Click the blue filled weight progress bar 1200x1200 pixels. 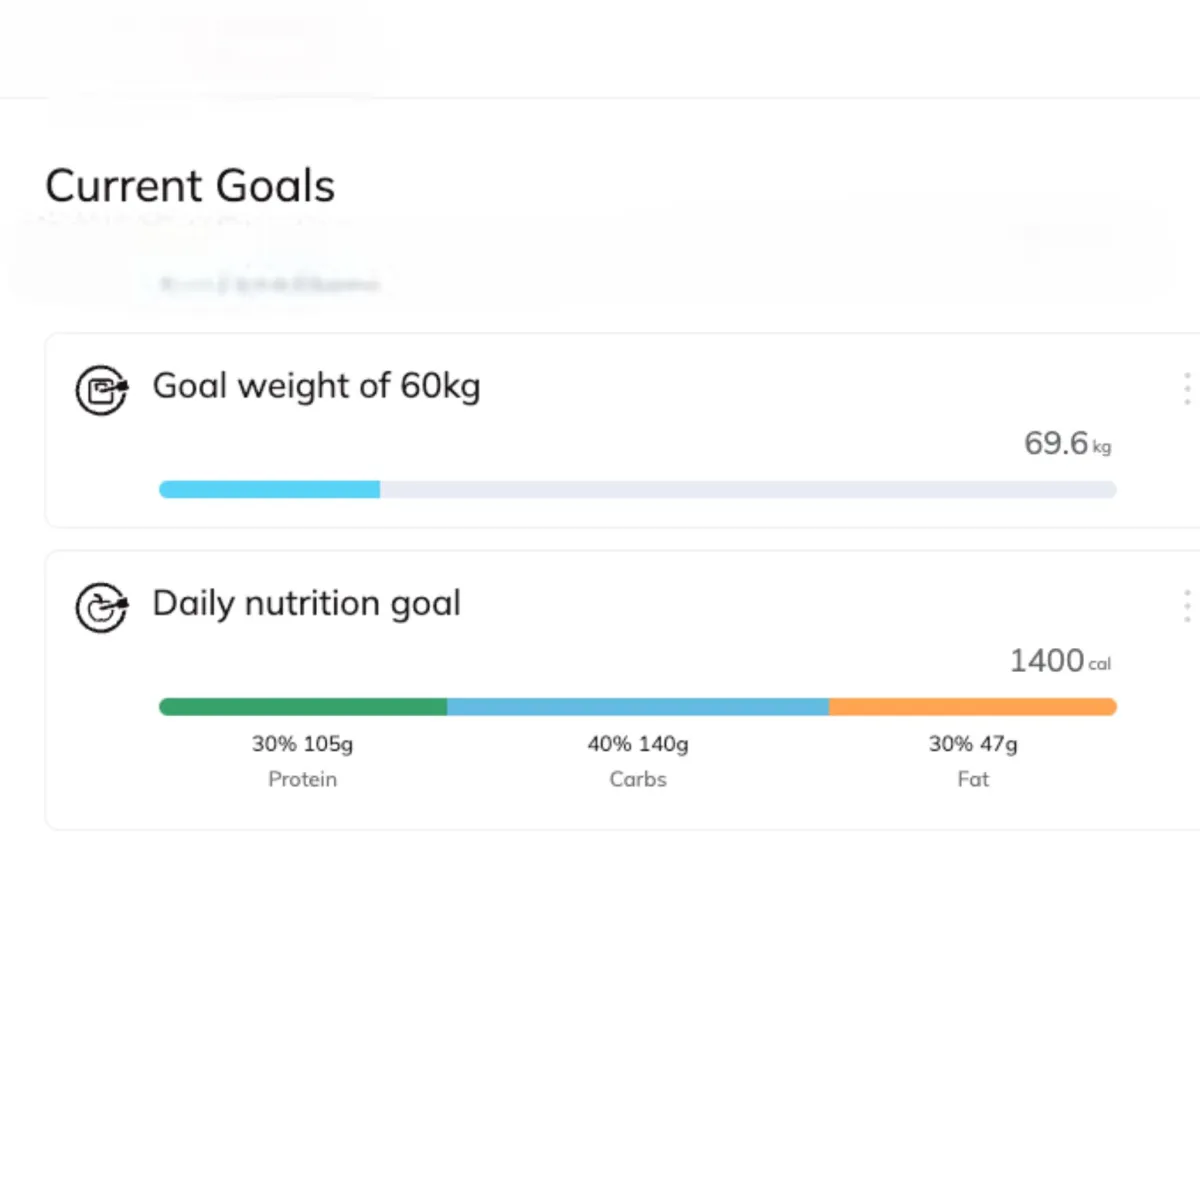point(269,489)
